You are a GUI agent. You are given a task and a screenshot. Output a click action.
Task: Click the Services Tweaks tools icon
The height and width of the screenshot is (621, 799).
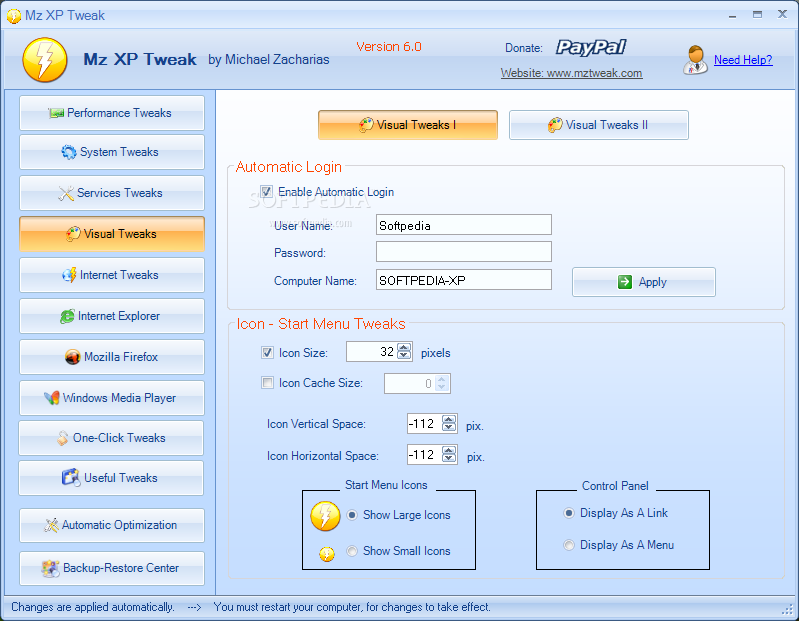pos(66,193)
